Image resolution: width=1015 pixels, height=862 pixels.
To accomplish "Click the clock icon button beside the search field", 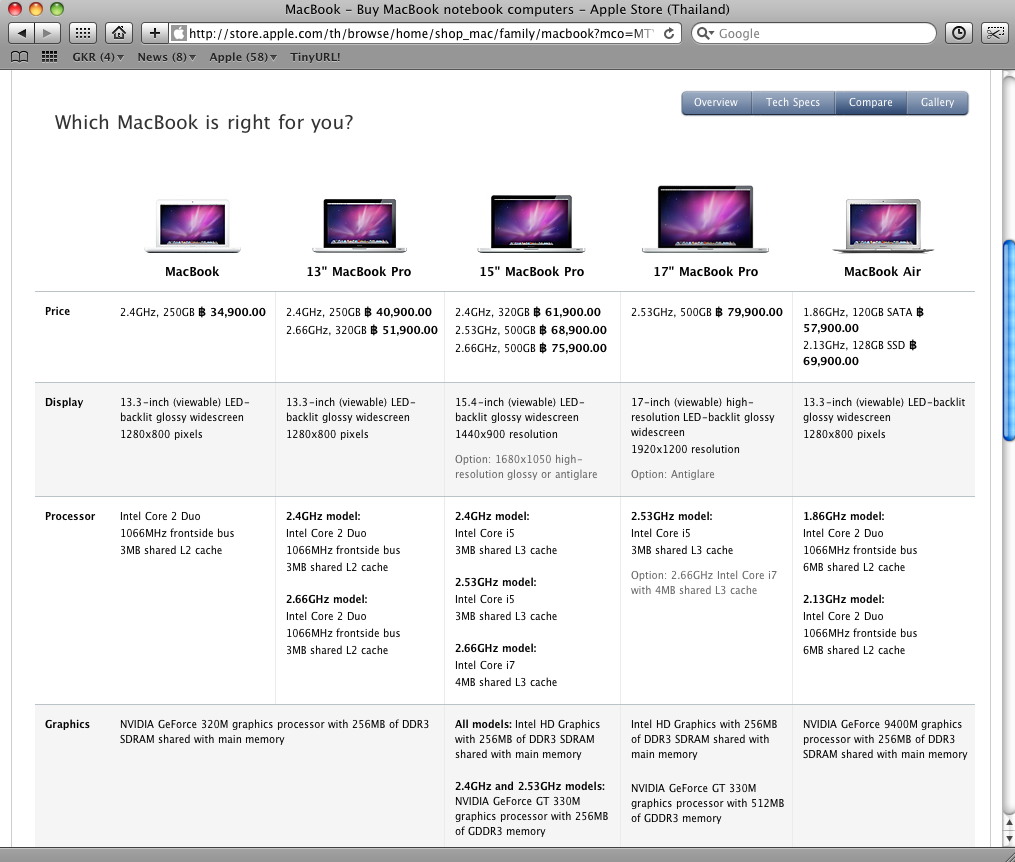I will coord(959,33).
